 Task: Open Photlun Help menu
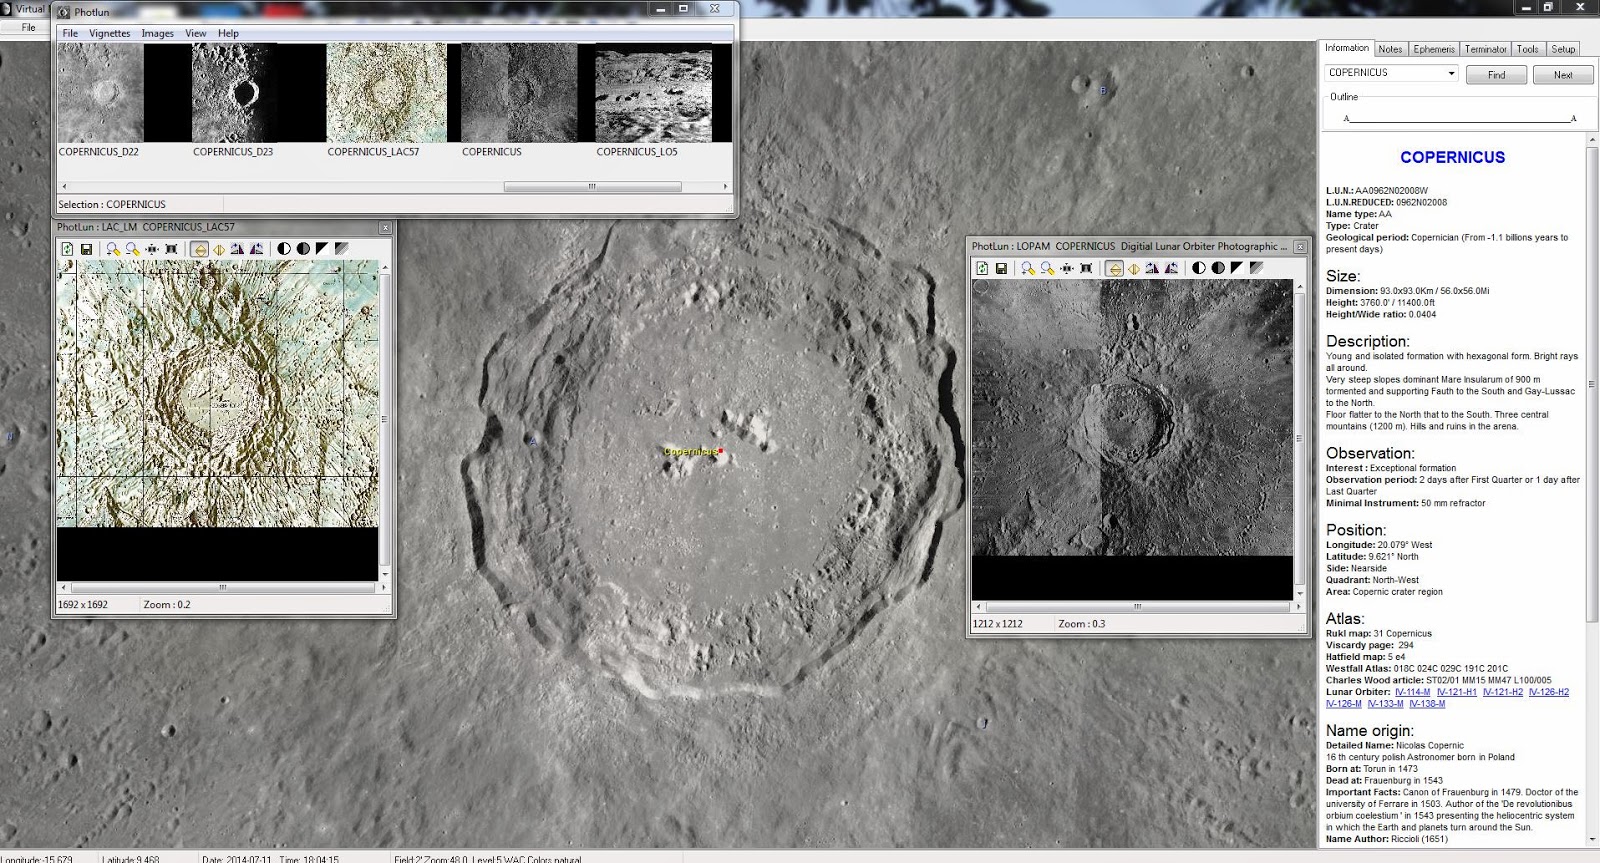[229, 33]
